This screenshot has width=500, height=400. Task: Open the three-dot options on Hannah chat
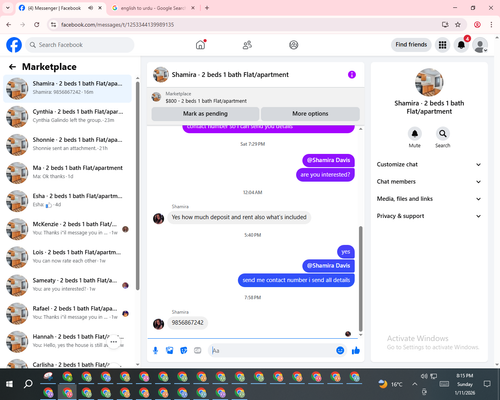point(114,342)
